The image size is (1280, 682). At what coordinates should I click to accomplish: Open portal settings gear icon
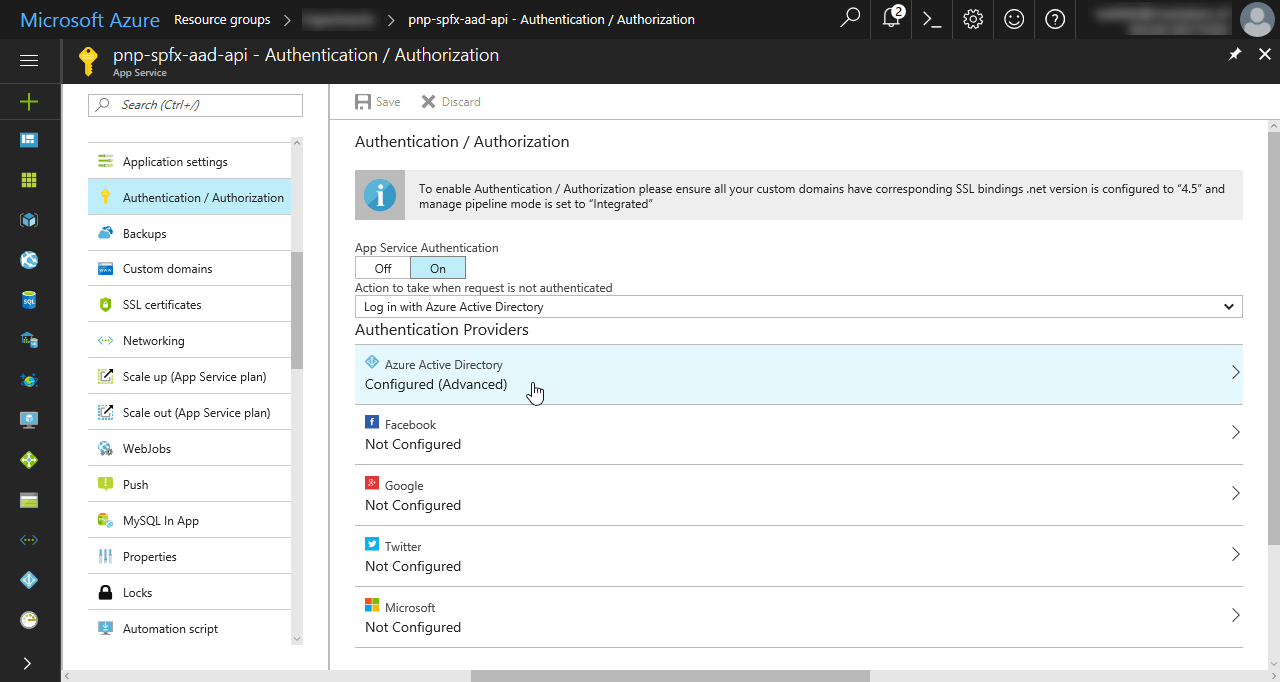click(x=973, y=19)
